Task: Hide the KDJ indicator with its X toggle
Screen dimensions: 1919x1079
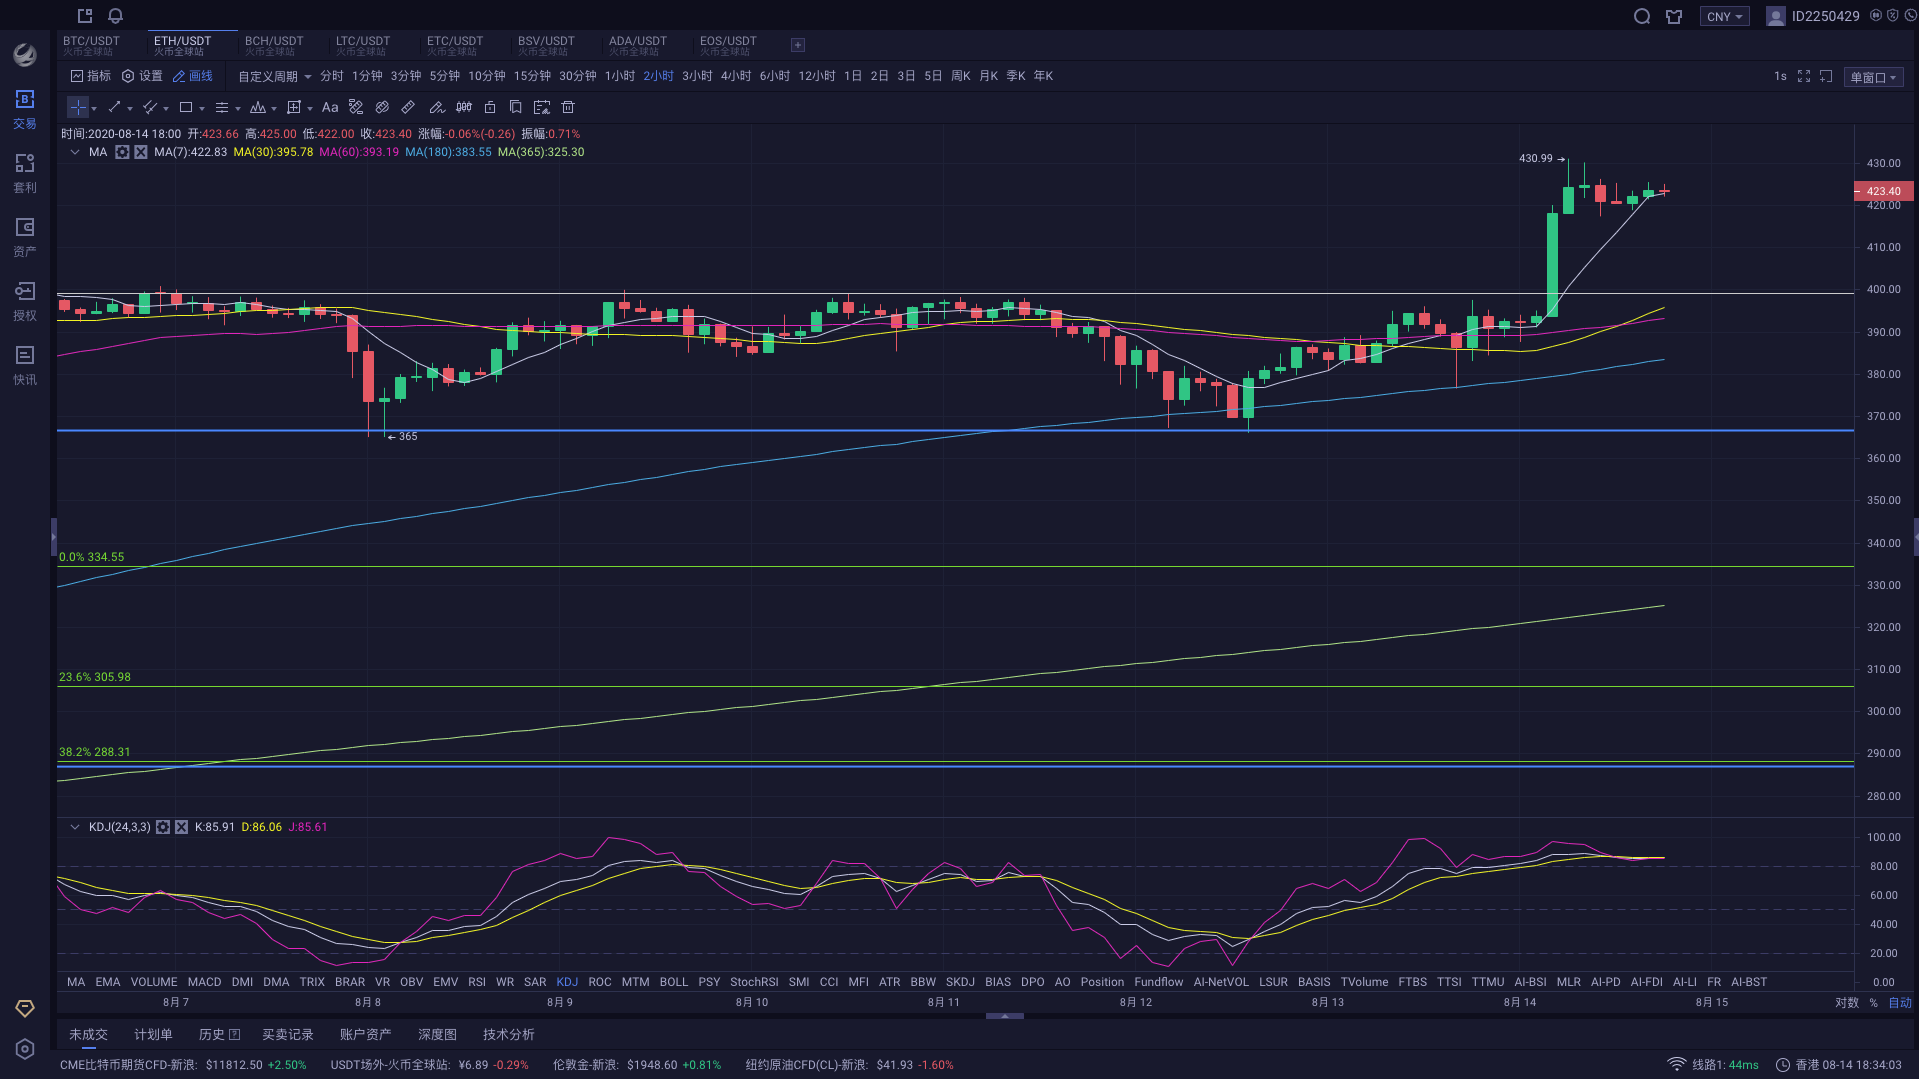Action: tap(181, 827)
